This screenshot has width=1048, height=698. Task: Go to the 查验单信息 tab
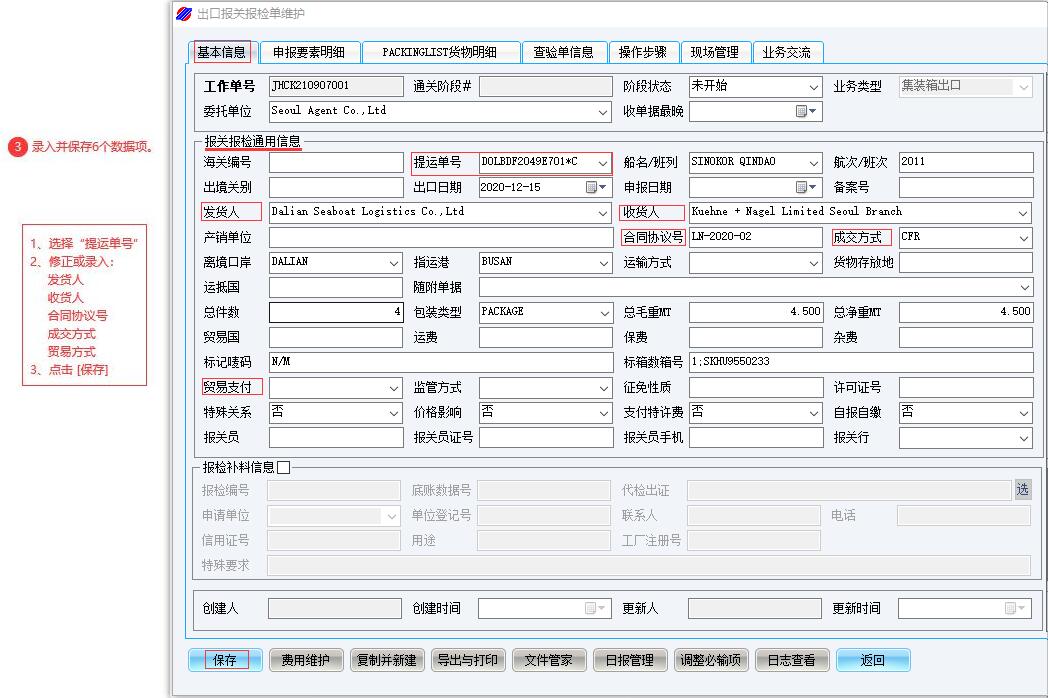coord(563,52)
